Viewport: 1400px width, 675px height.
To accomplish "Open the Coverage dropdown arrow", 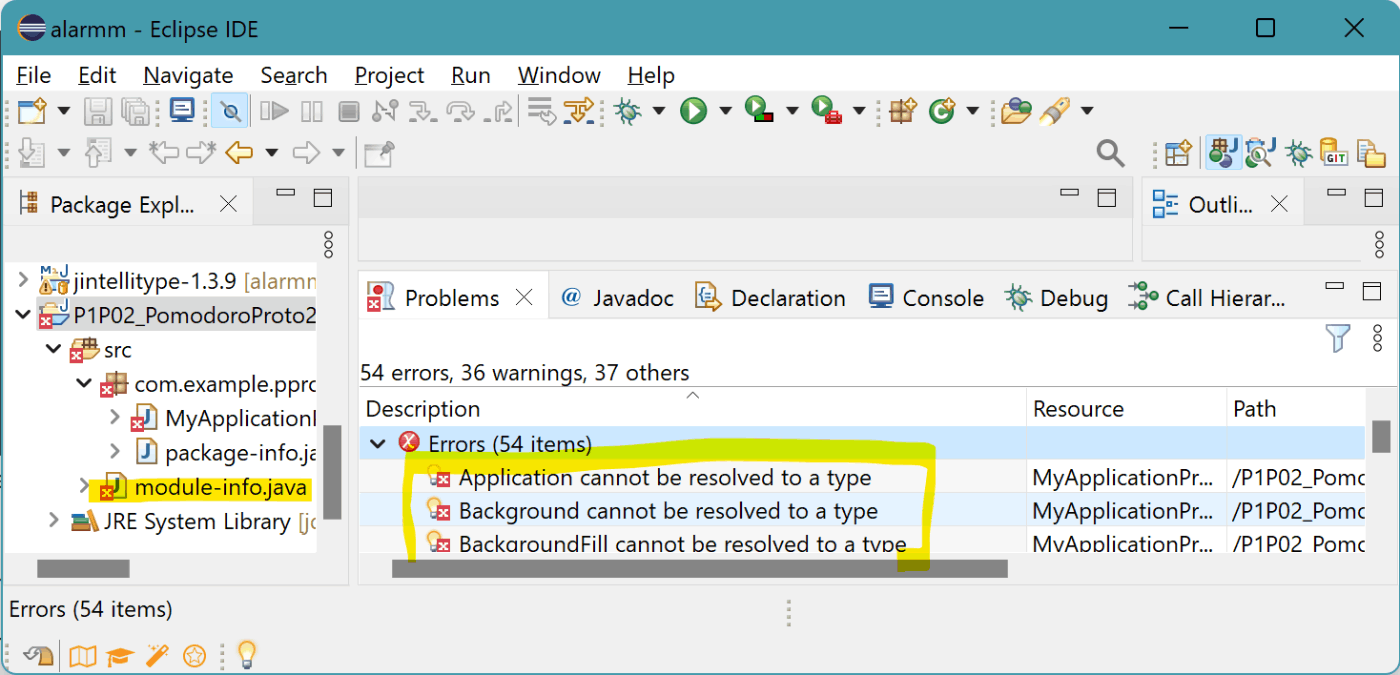I will pyautogui.click(x=792, y=110).
